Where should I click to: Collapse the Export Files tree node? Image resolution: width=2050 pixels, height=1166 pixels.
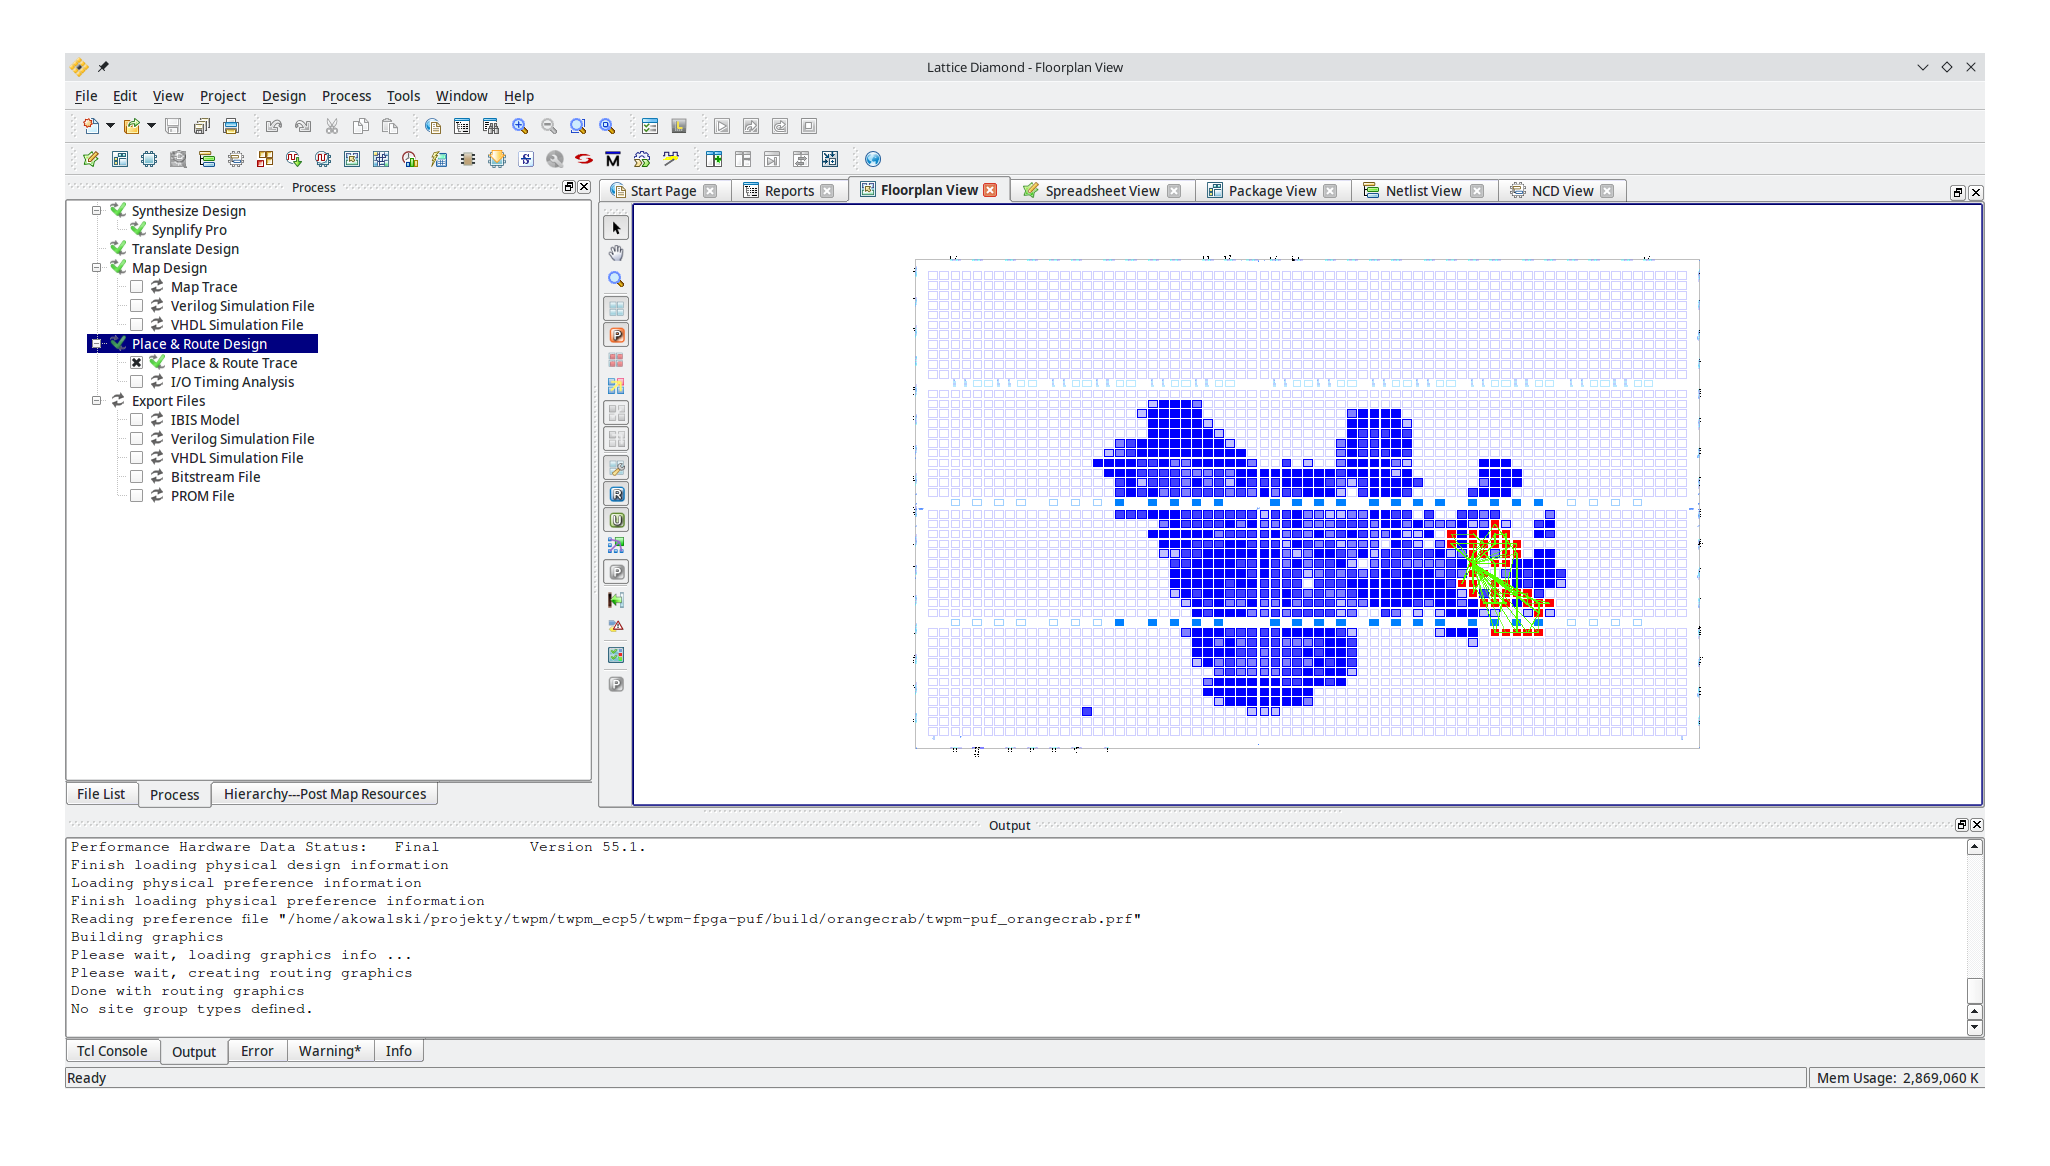click(97, 401)
